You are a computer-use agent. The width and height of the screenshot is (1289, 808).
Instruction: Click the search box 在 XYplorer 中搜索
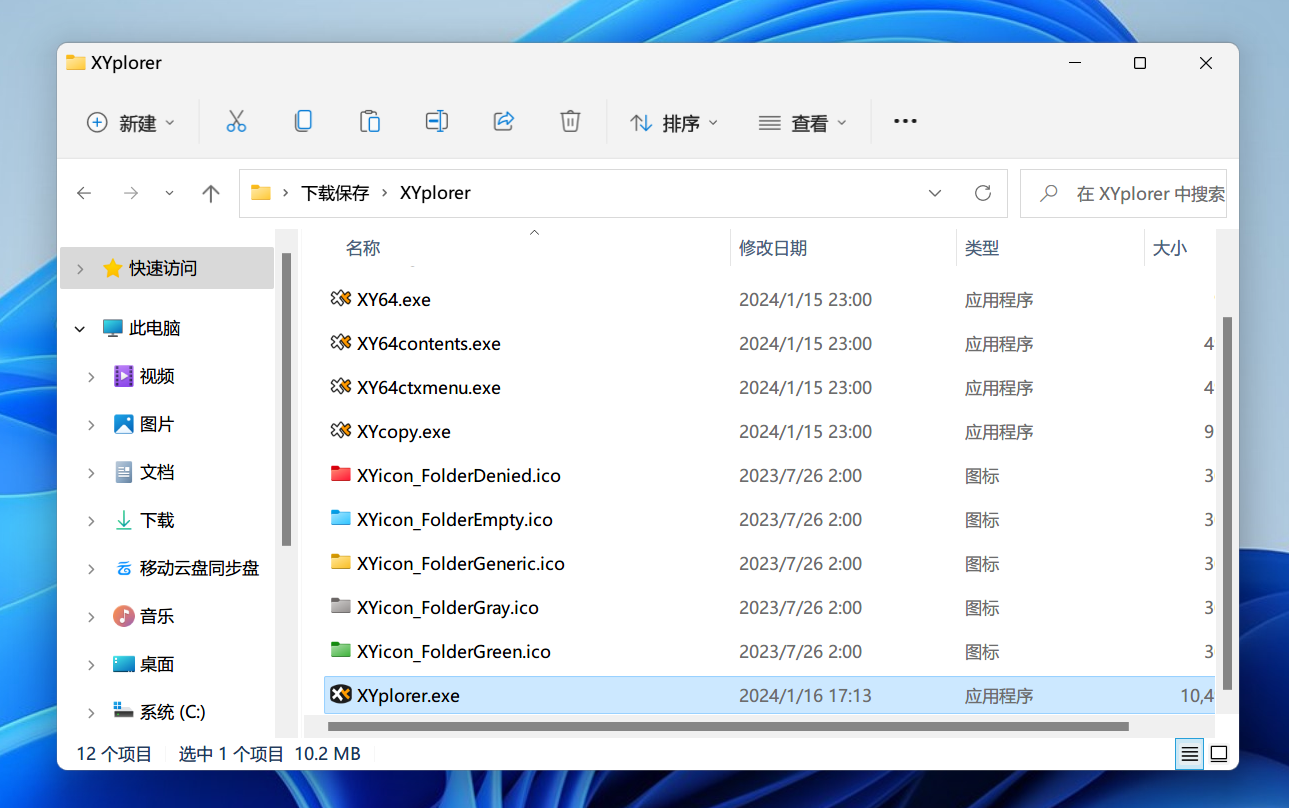pyautogui.click(x=1123, y=193)
